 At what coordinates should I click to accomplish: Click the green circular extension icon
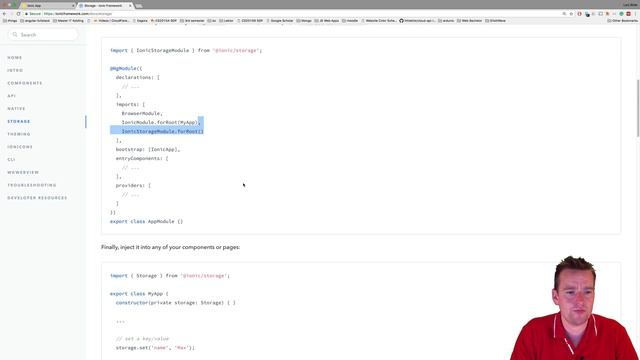[621, 14]
